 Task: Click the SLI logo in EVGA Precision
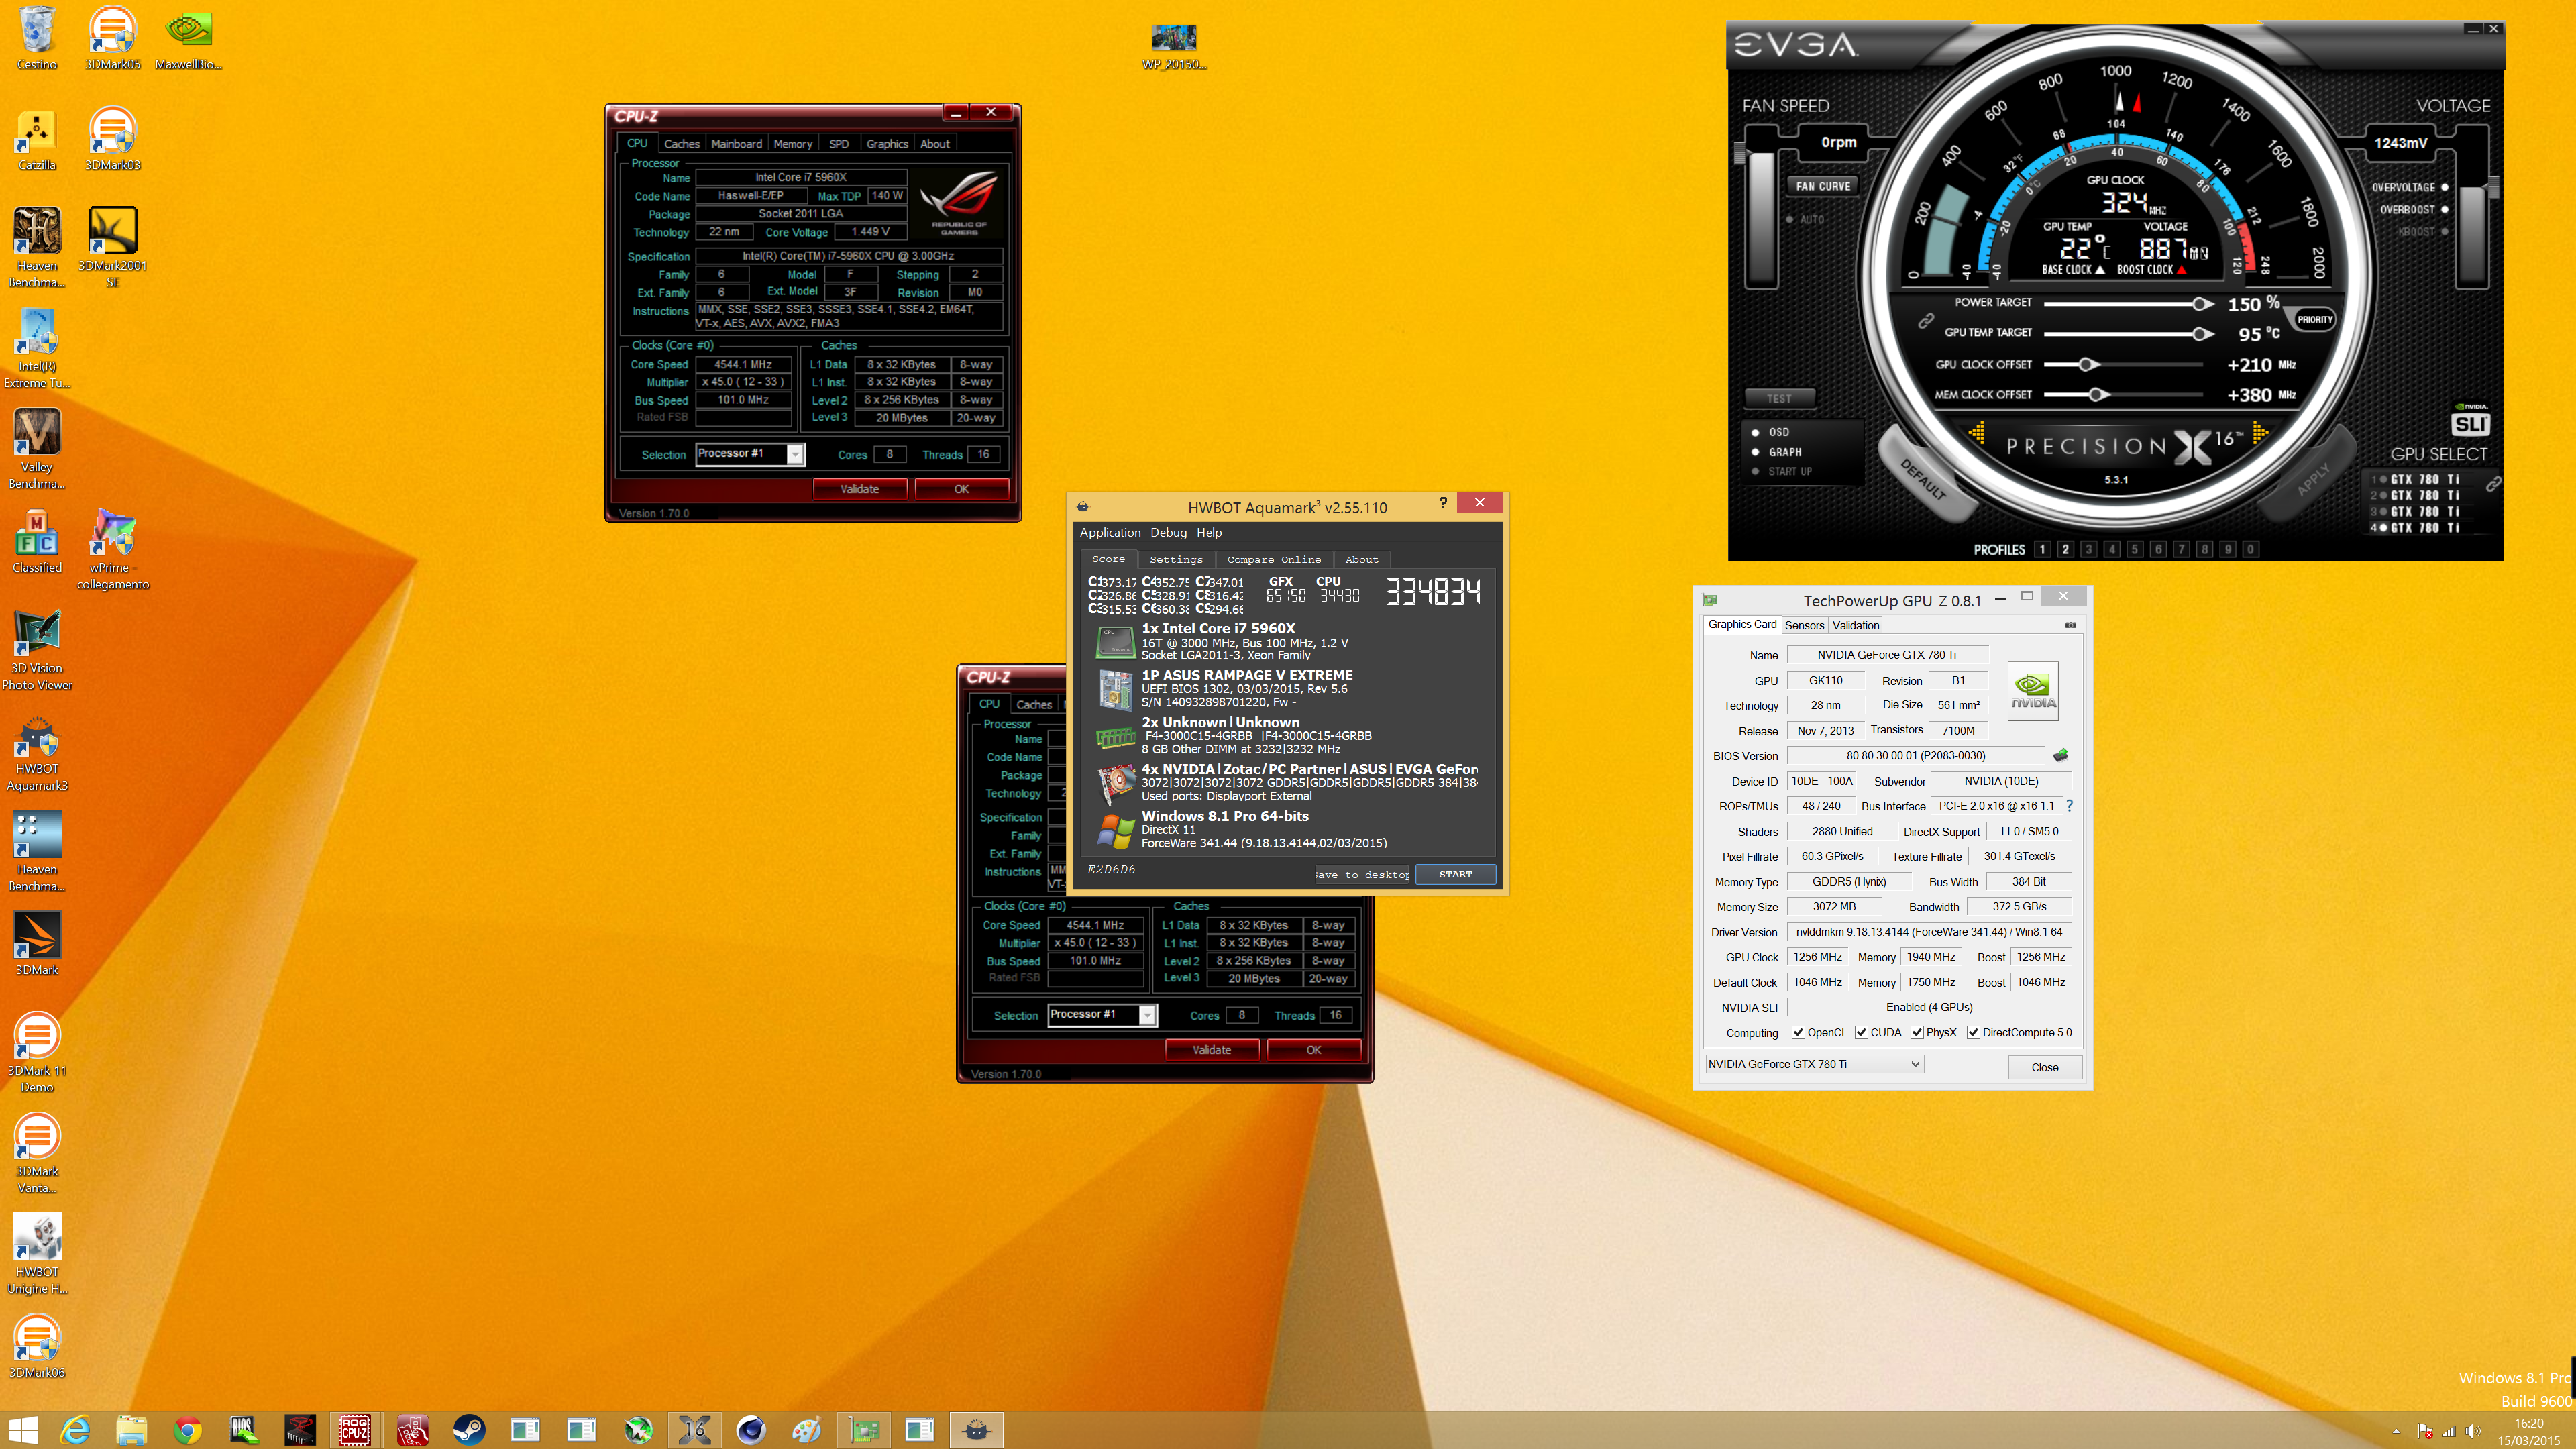(x=2470, y=424)
